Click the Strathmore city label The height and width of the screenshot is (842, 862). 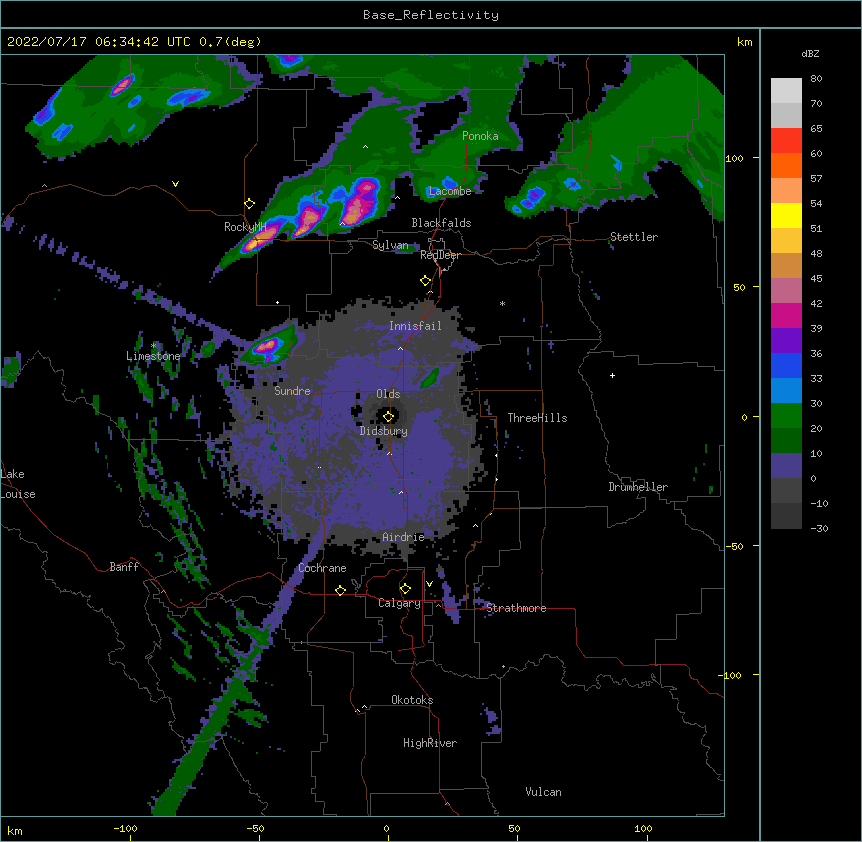516,608
